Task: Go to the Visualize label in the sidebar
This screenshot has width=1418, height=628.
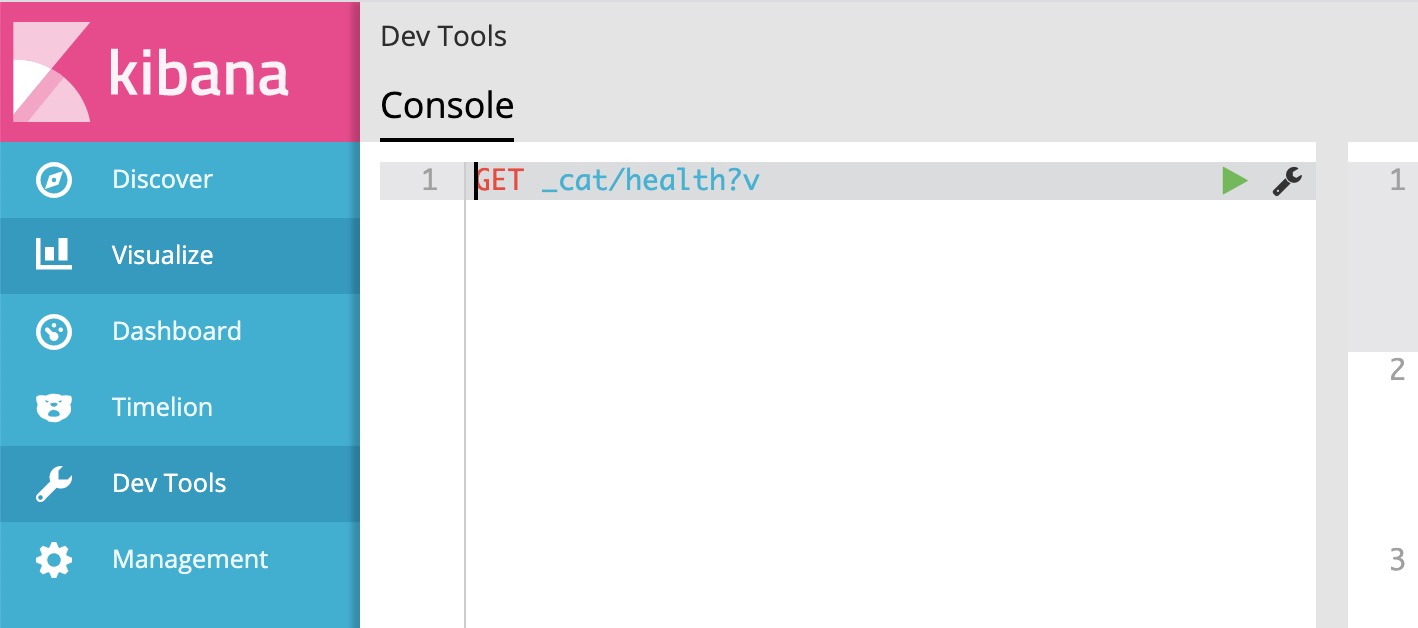Action: tap(162, 255)
